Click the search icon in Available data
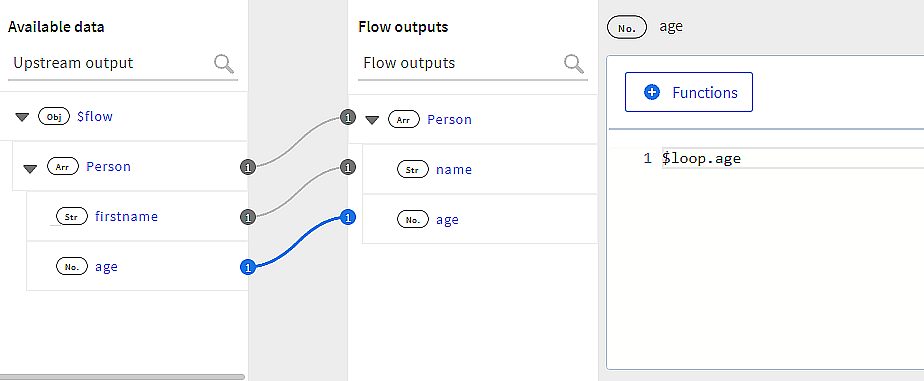This screenshot has height=381, width=924. tap(224, 63)
